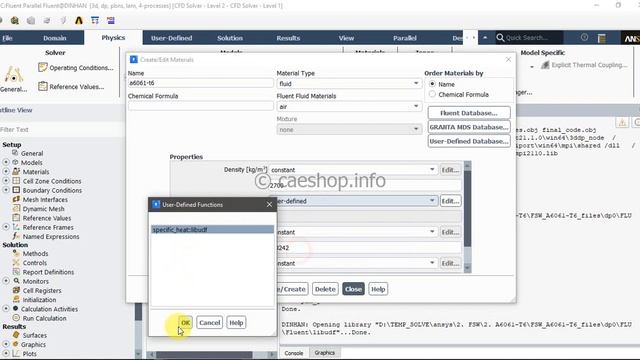640x360 pixels.
Task: Select Initialization tree item
Action: (x=39, y=300)
